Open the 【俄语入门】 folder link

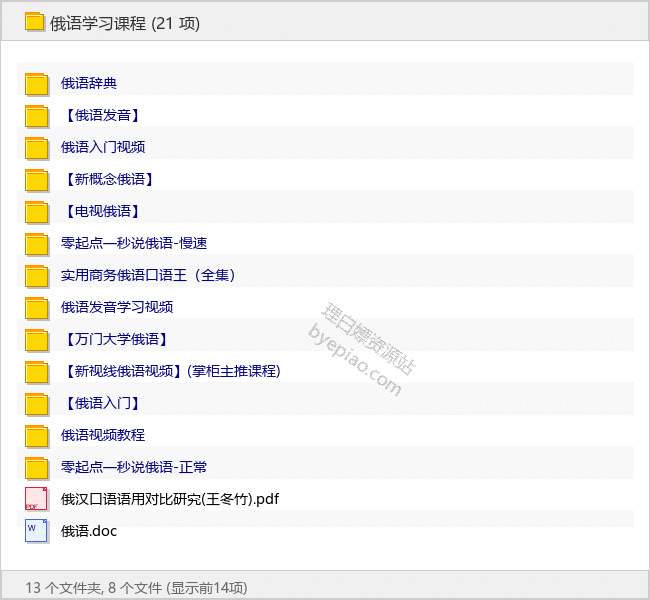click(103, 403)
